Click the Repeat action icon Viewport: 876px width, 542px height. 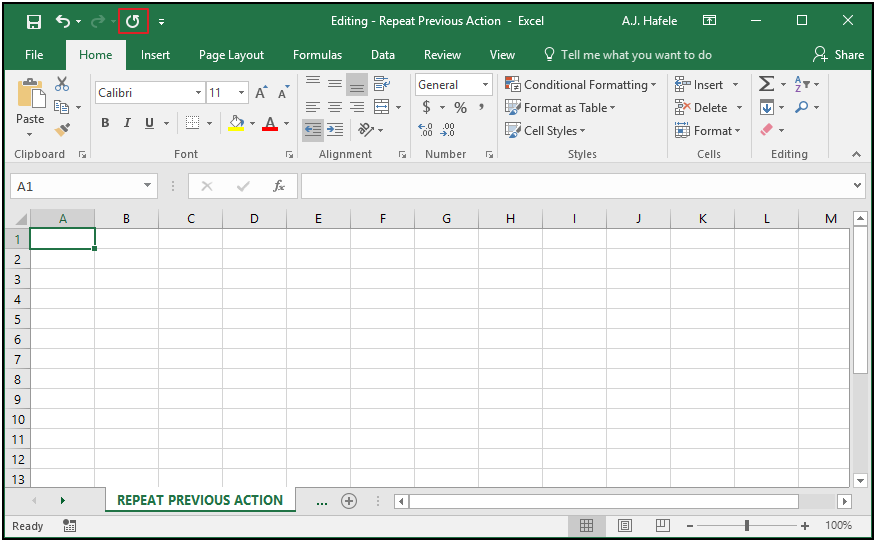[133, 22]
